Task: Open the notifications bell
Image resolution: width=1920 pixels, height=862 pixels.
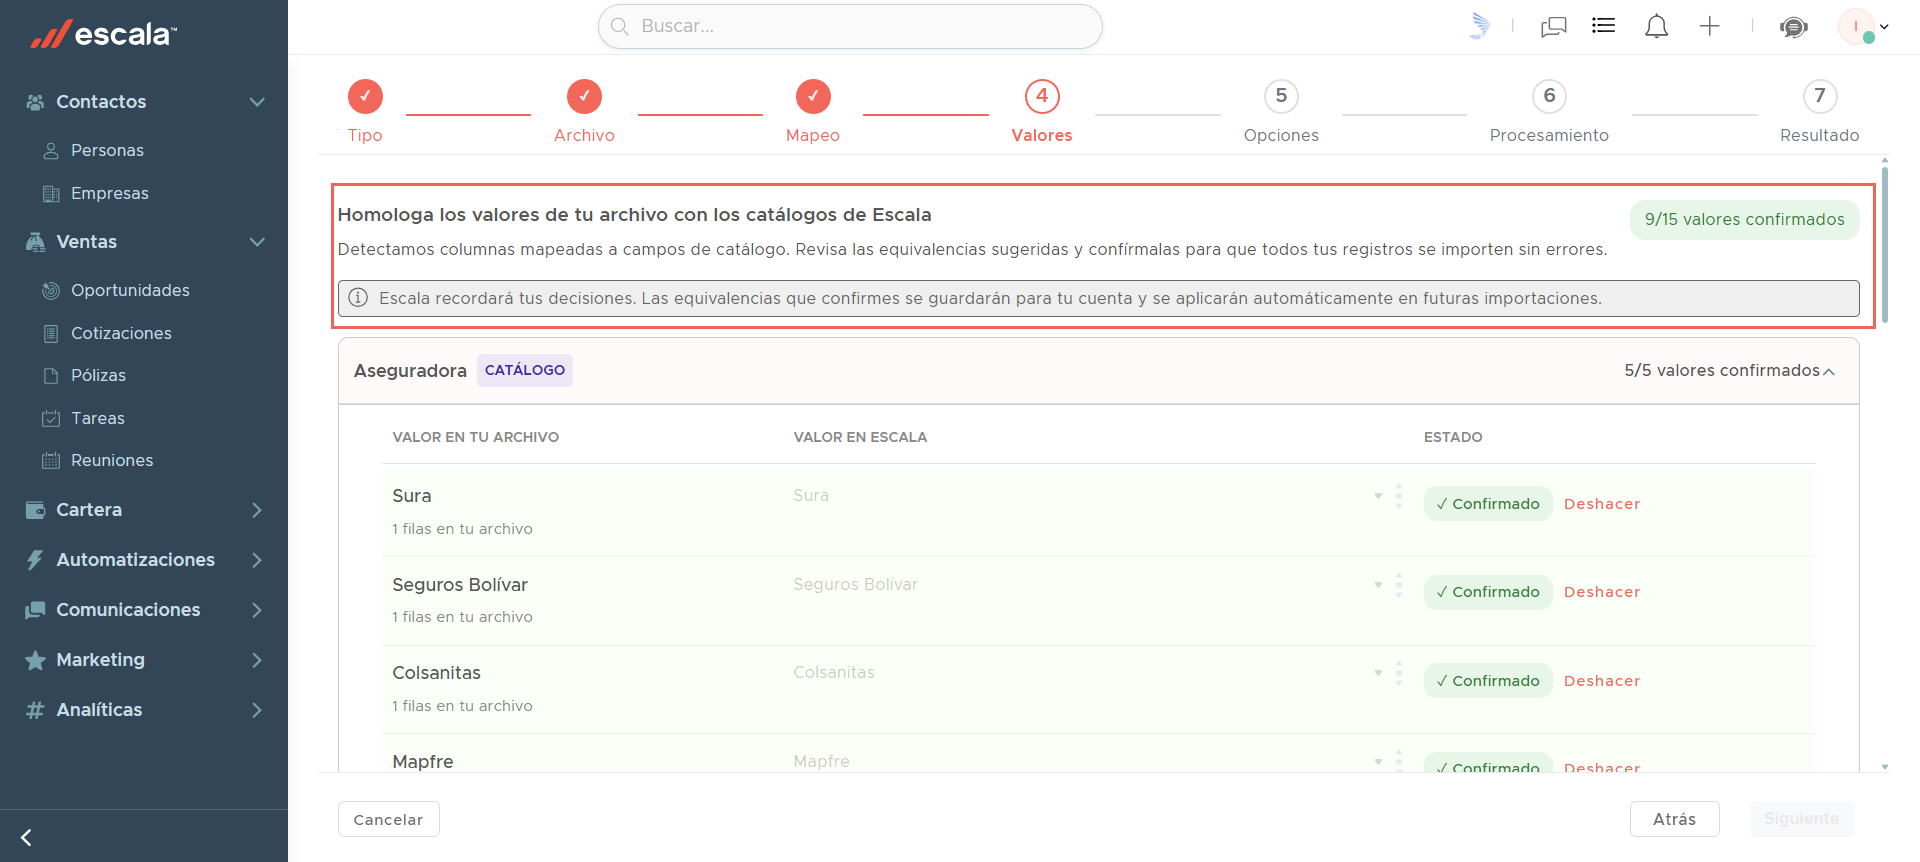Action: (1657, 26)
